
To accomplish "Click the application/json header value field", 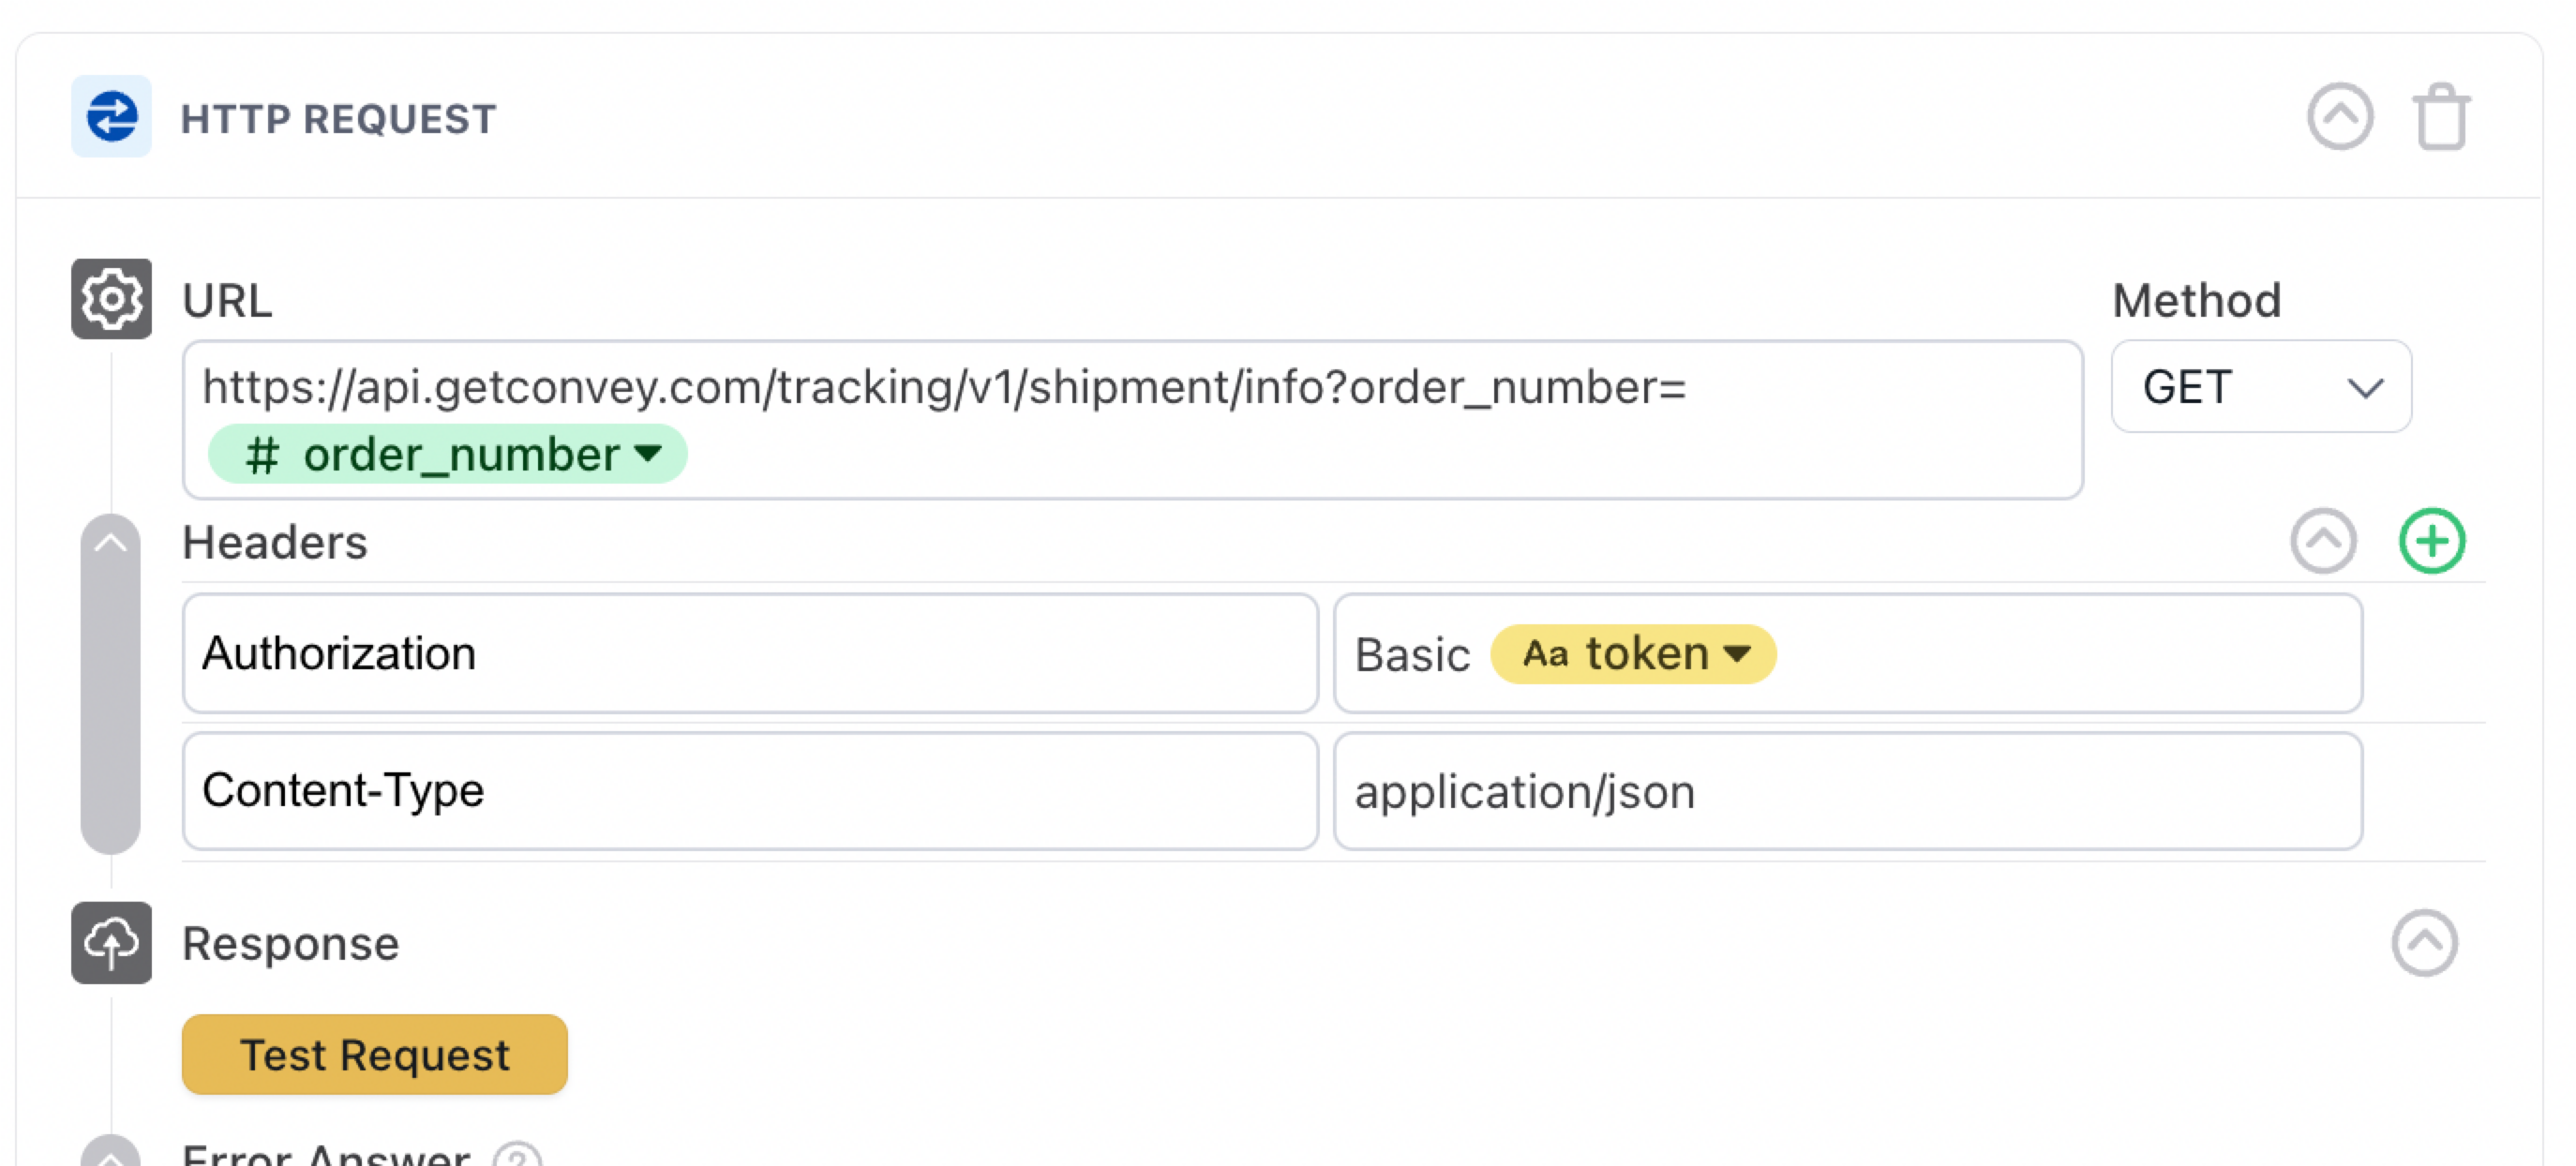I will click(1846, 791).
